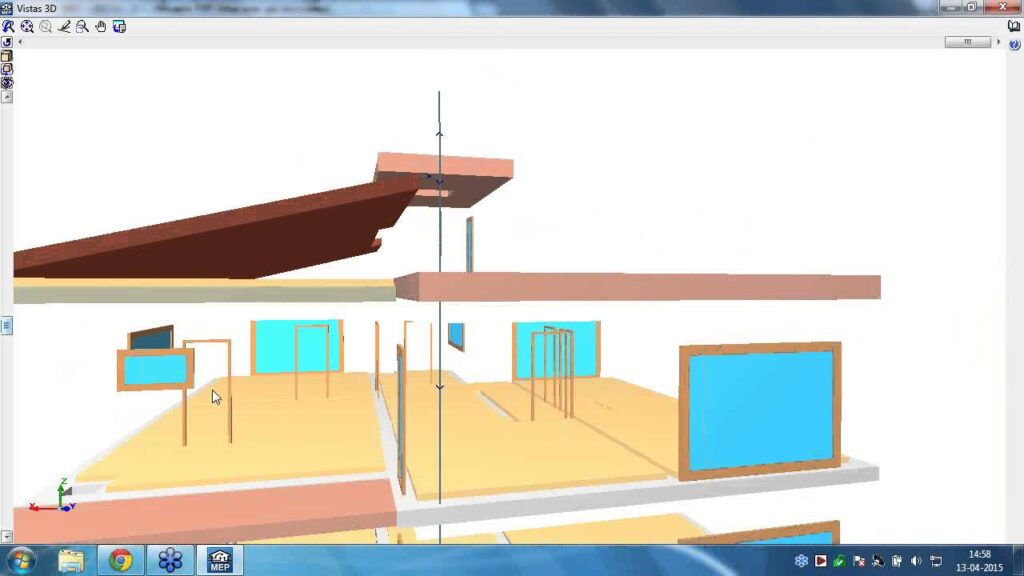This screenshot has width=1024, height=576.
Task: Select the solid 3D box view icon
Action: [x=7, y=57]
